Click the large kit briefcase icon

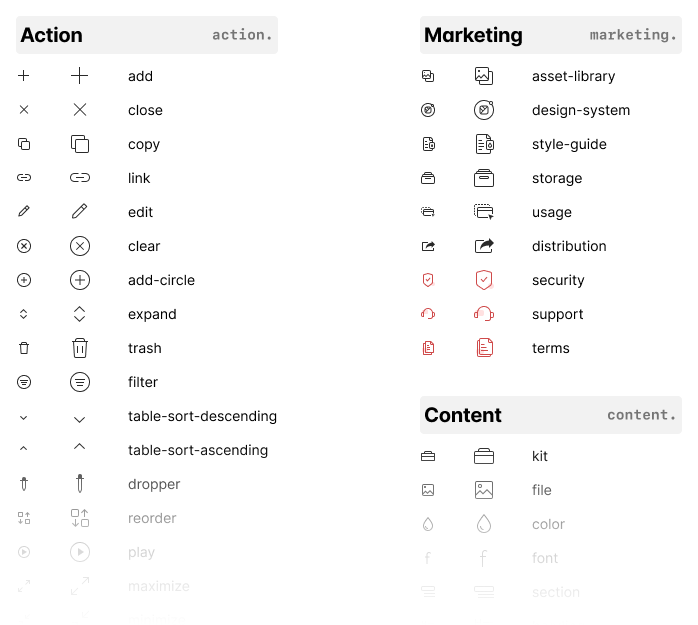(484, 456)
